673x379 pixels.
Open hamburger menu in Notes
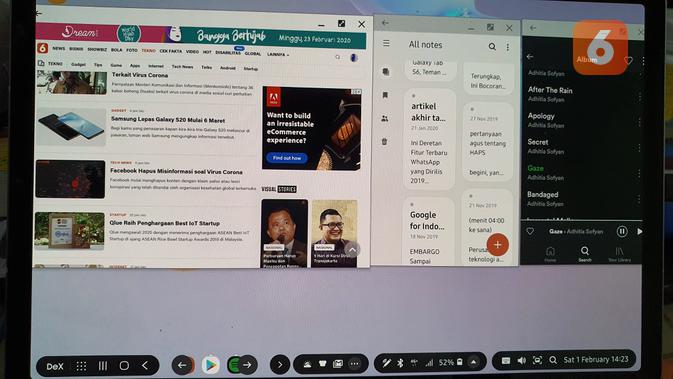click(x=386, y=43)
